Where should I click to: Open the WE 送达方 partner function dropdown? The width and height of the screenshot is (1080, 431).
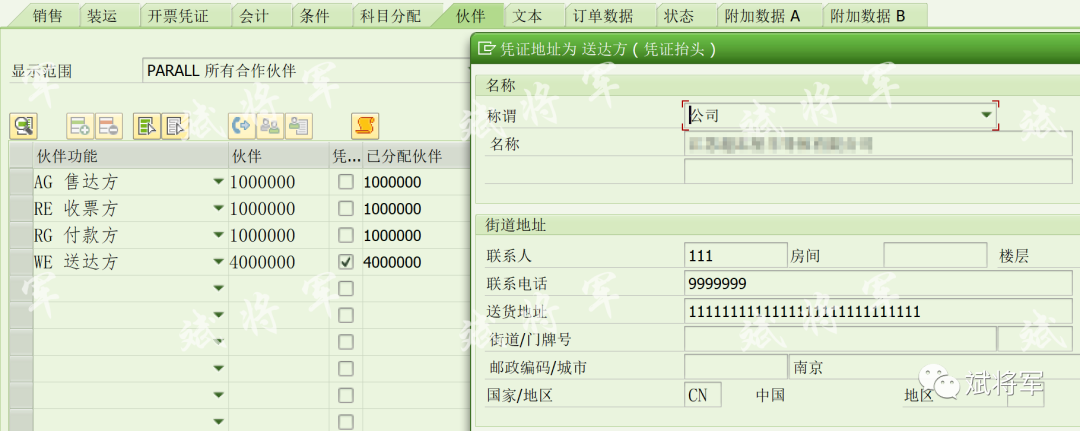click(218, 262)
